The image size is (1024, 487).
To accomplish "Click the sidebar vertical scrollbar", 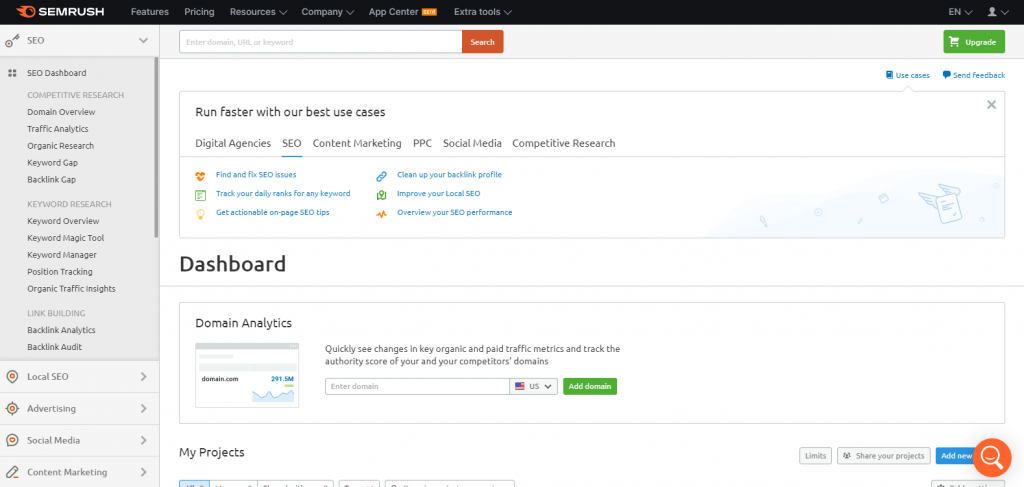I will (x=156, y=148).
